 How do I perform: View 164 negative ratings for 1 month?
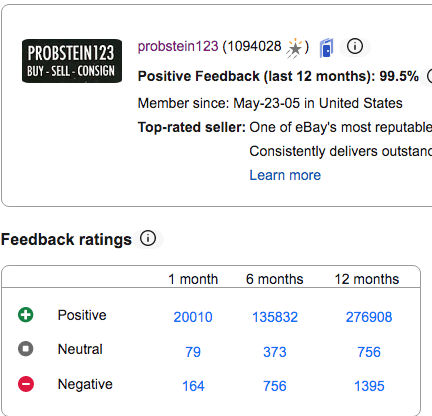[193, 386]
